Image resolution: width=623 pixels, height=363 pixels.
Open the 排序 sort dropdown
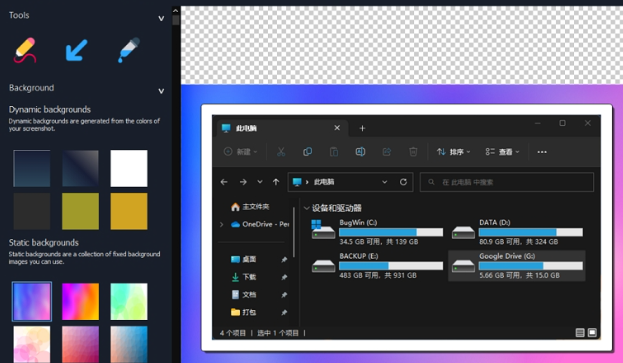tap(453, 152)
